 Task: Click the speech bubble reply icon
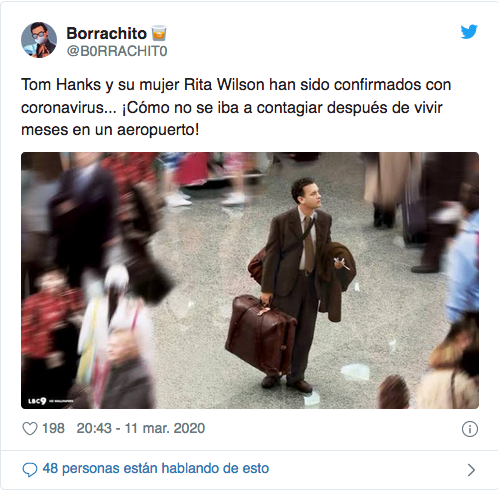(x=30, y=469)
